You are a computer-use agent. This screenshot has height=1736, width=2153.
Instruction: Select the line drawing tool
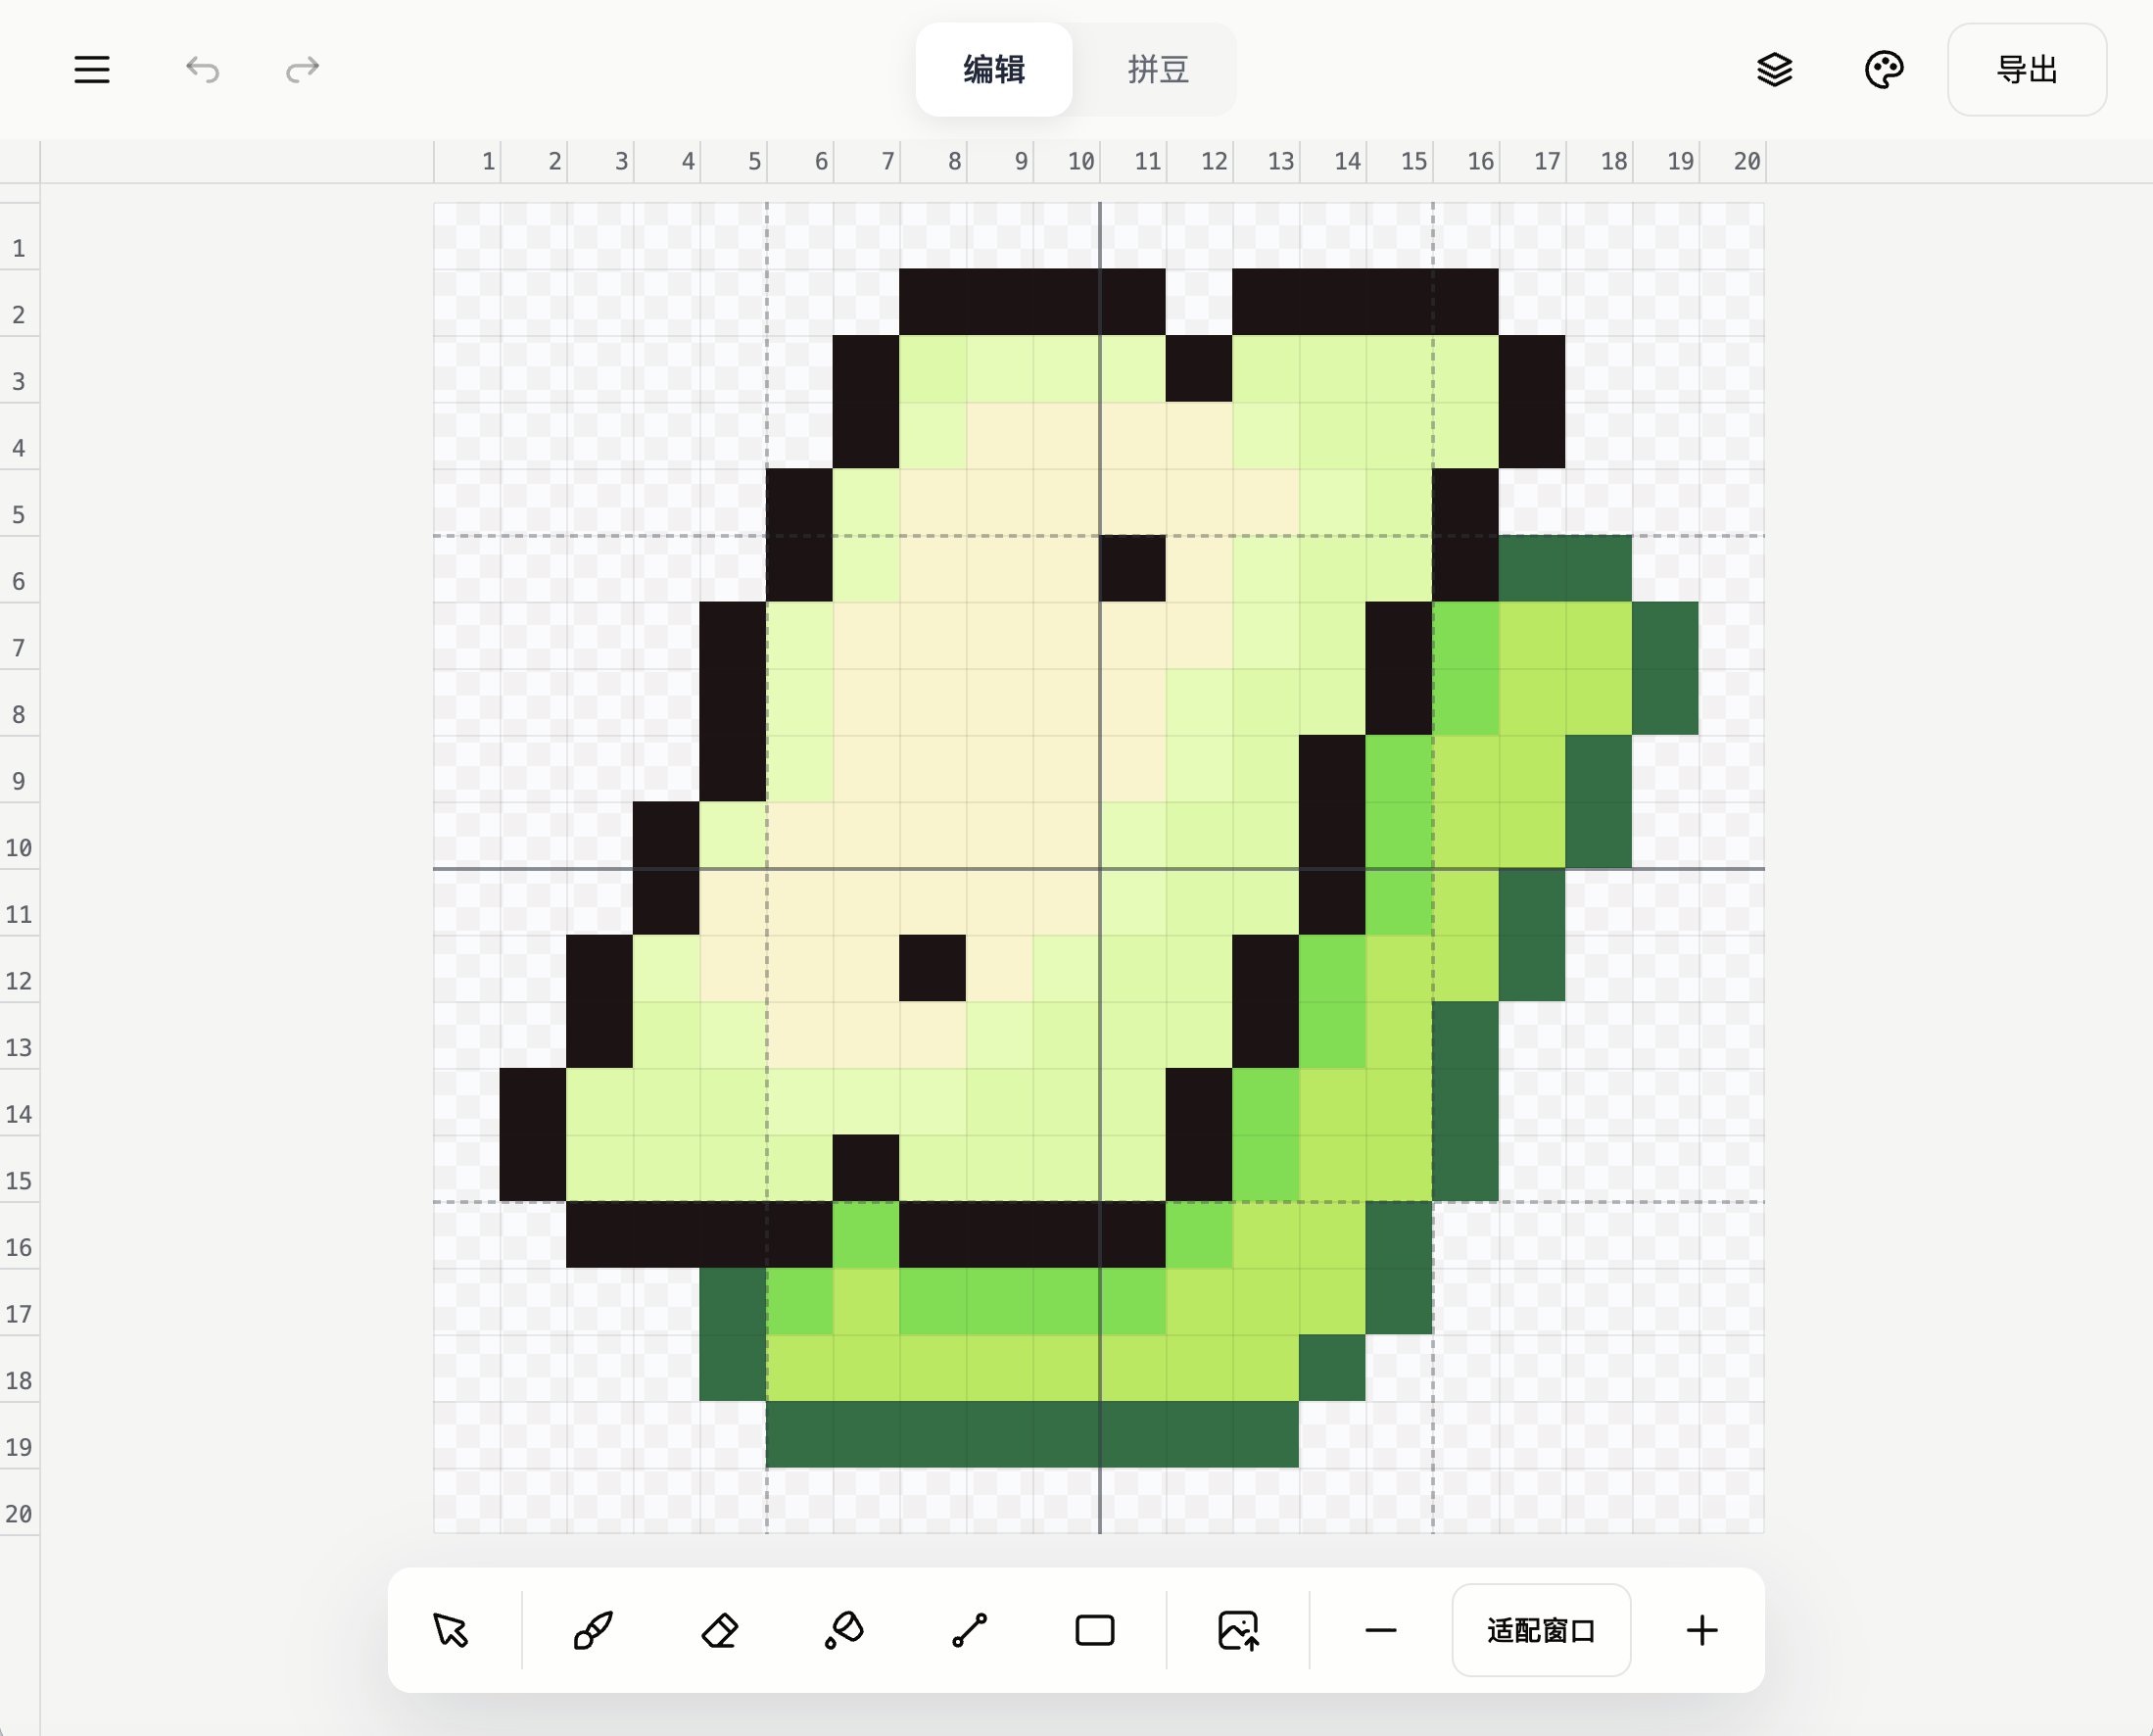click(x=970, y=1630)
